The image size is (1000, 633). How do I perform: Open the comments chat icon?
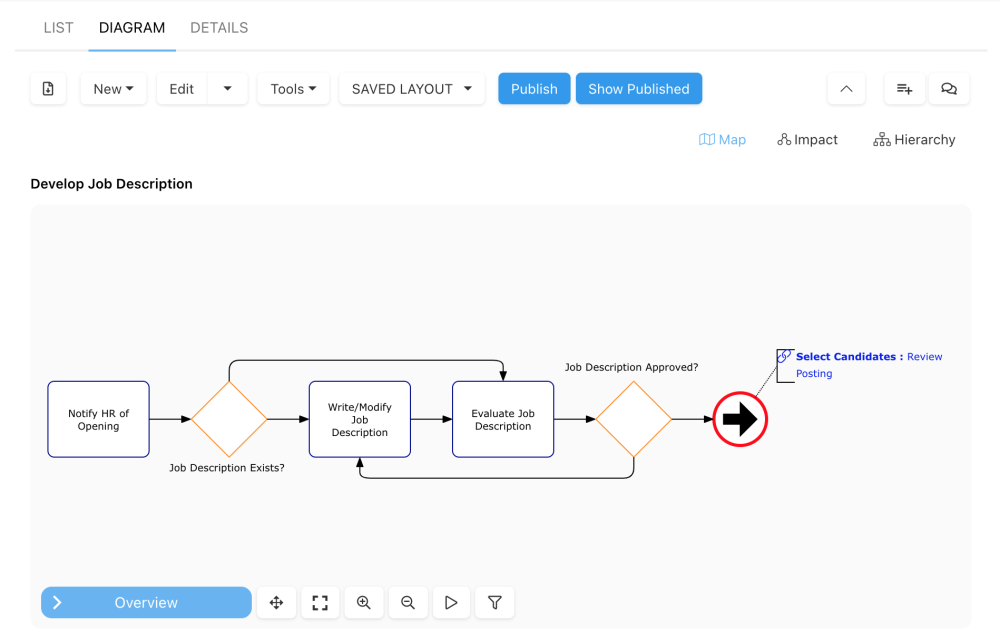click(x=949, y=89)
